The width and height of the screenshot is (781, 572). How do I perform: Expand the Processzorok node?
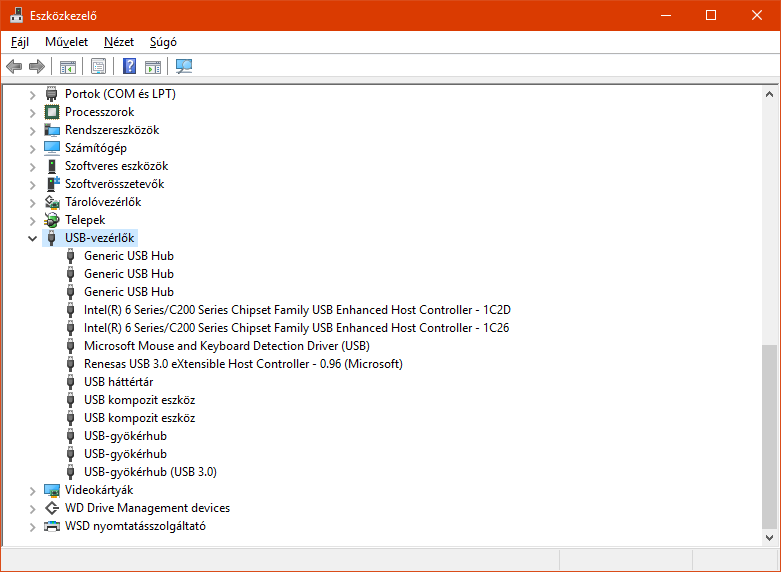(32, 113)
